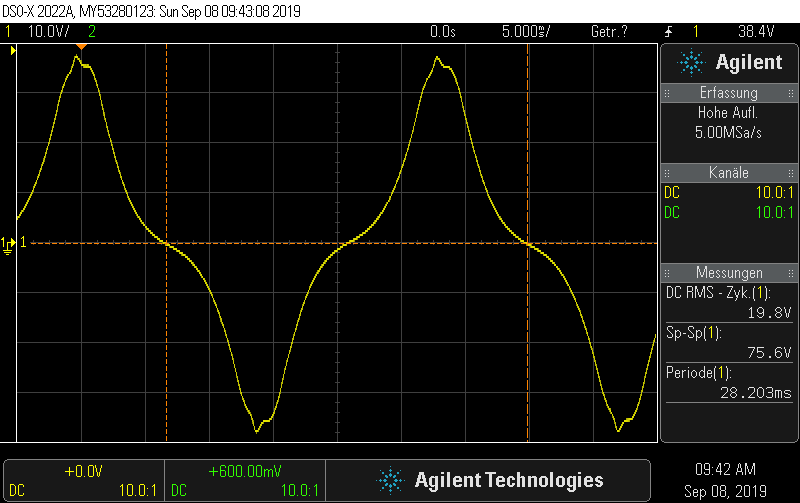
Task: Click the 38.4V trigger level value
Action: [x=756, y=32]
